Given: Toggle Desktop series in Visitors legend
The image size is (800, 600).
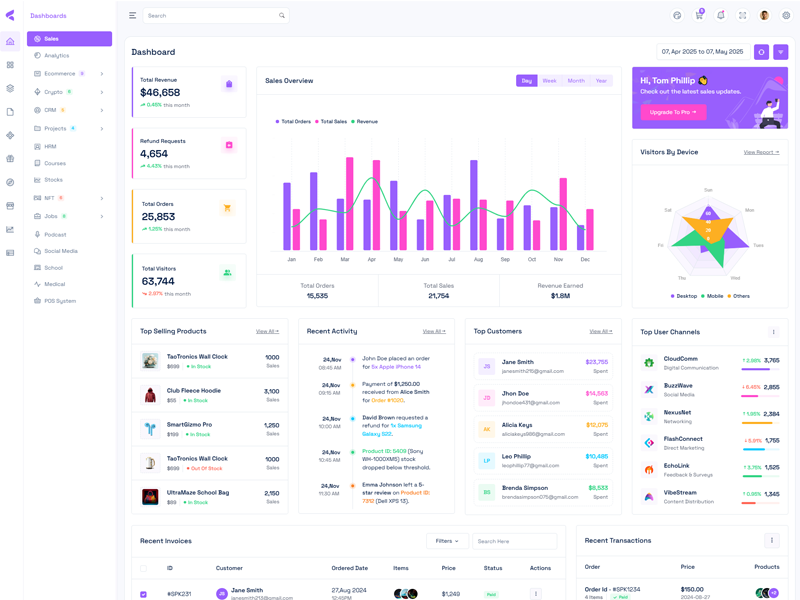Looking at the screenshot, I should [x=683, y=296].
